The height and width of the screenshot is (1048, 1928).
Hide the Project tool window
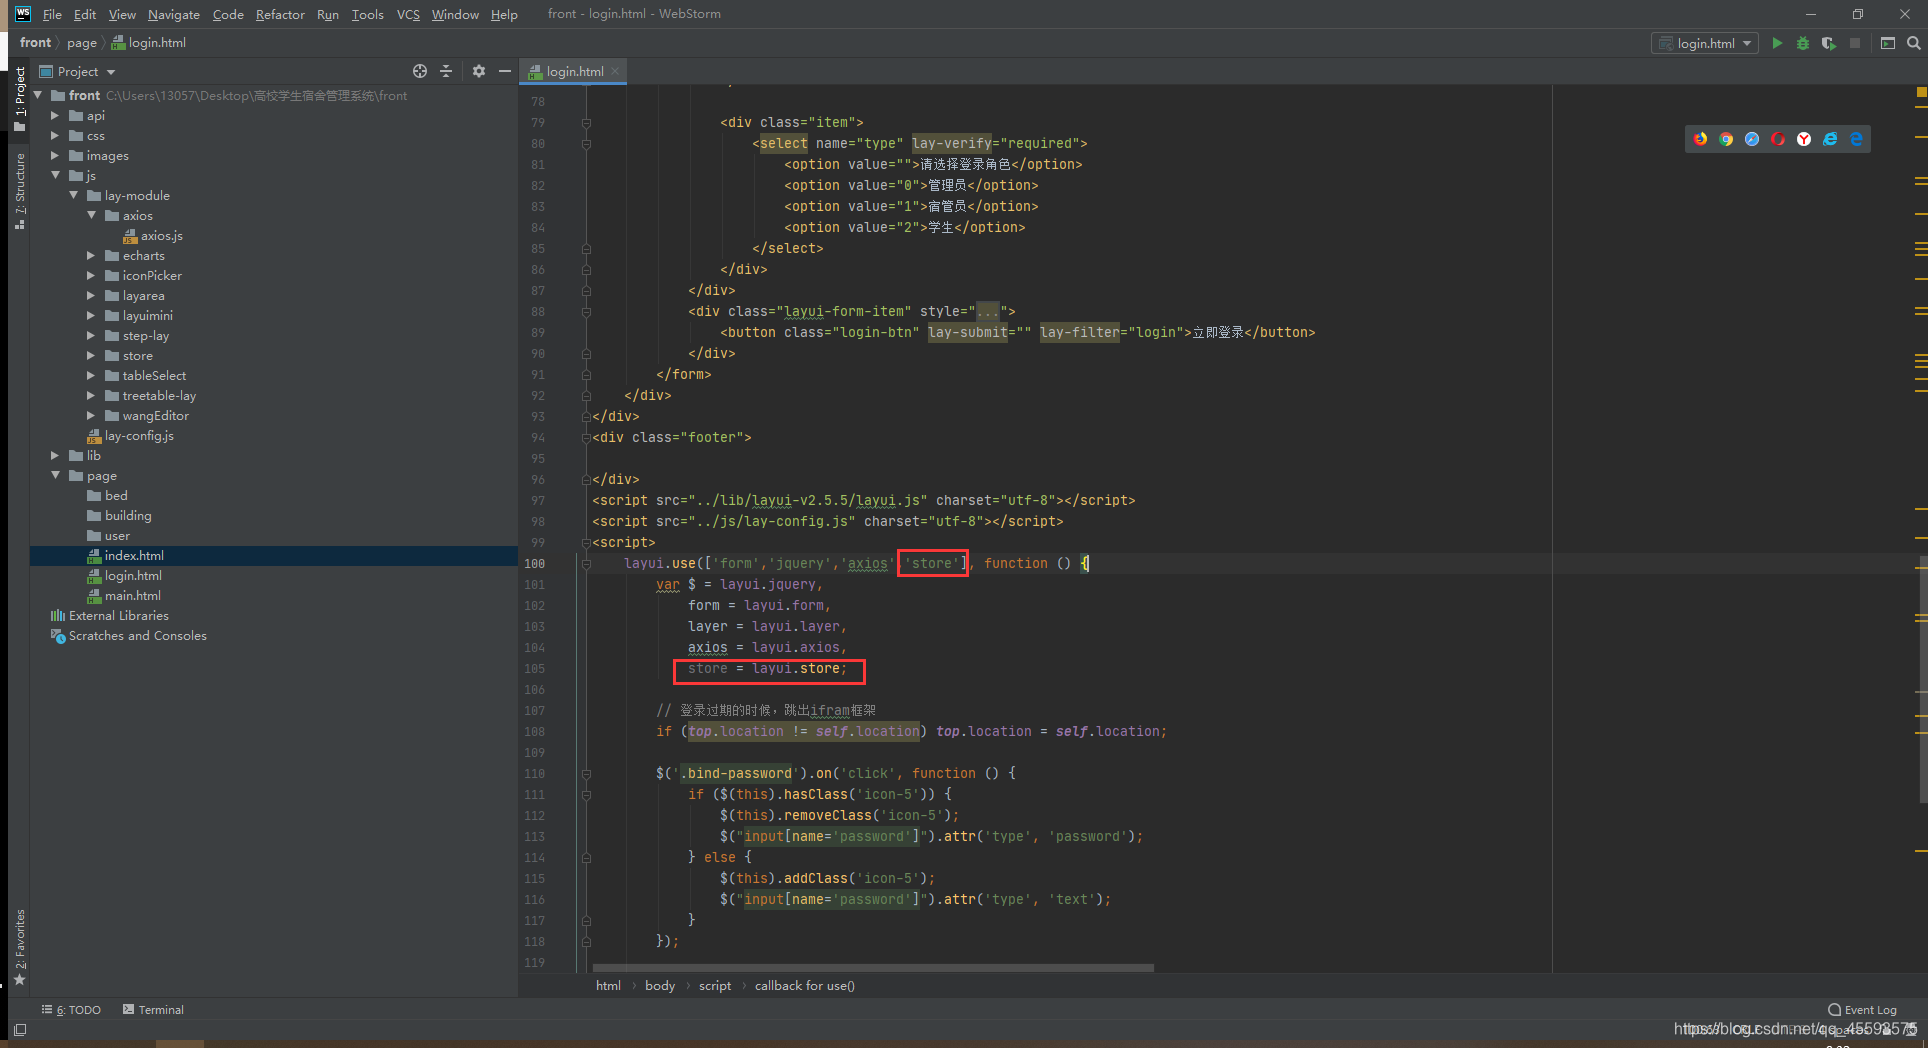point(505,71)
